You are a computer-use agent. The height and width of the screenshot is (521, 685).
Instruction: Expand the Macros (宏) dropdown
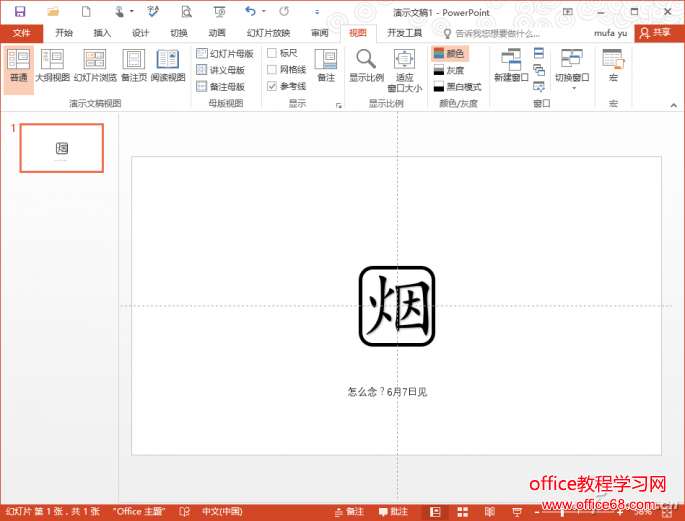613,66
